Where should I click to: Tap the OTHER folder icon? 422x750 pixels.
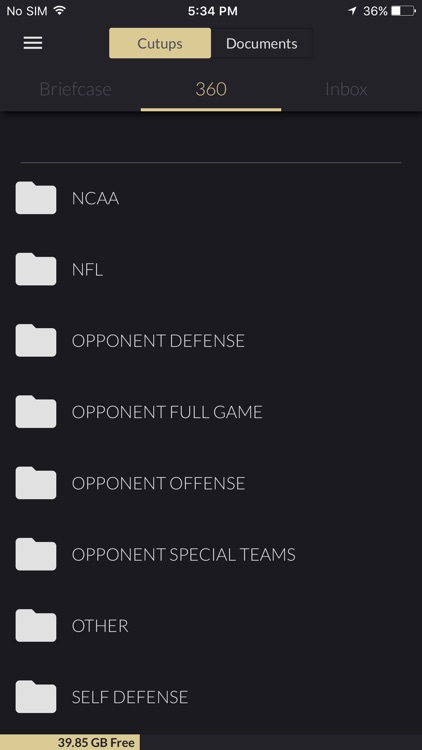[x=36, y=625]
